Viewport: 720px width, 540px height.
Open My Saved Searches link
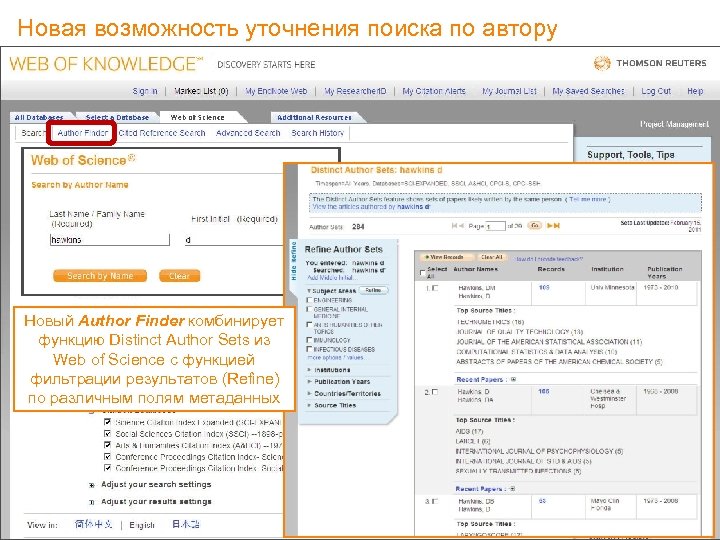click(x=588, y=91)
